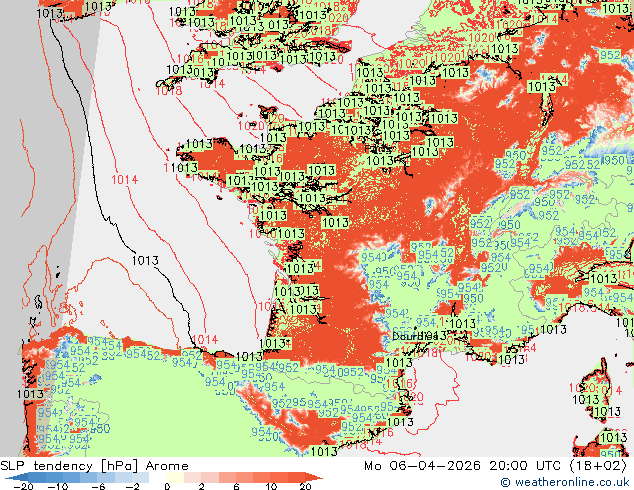This screenshot has height=490, width=634.
Task: Click the darkest blue legend arrow swatch
Action: point(16,477)
